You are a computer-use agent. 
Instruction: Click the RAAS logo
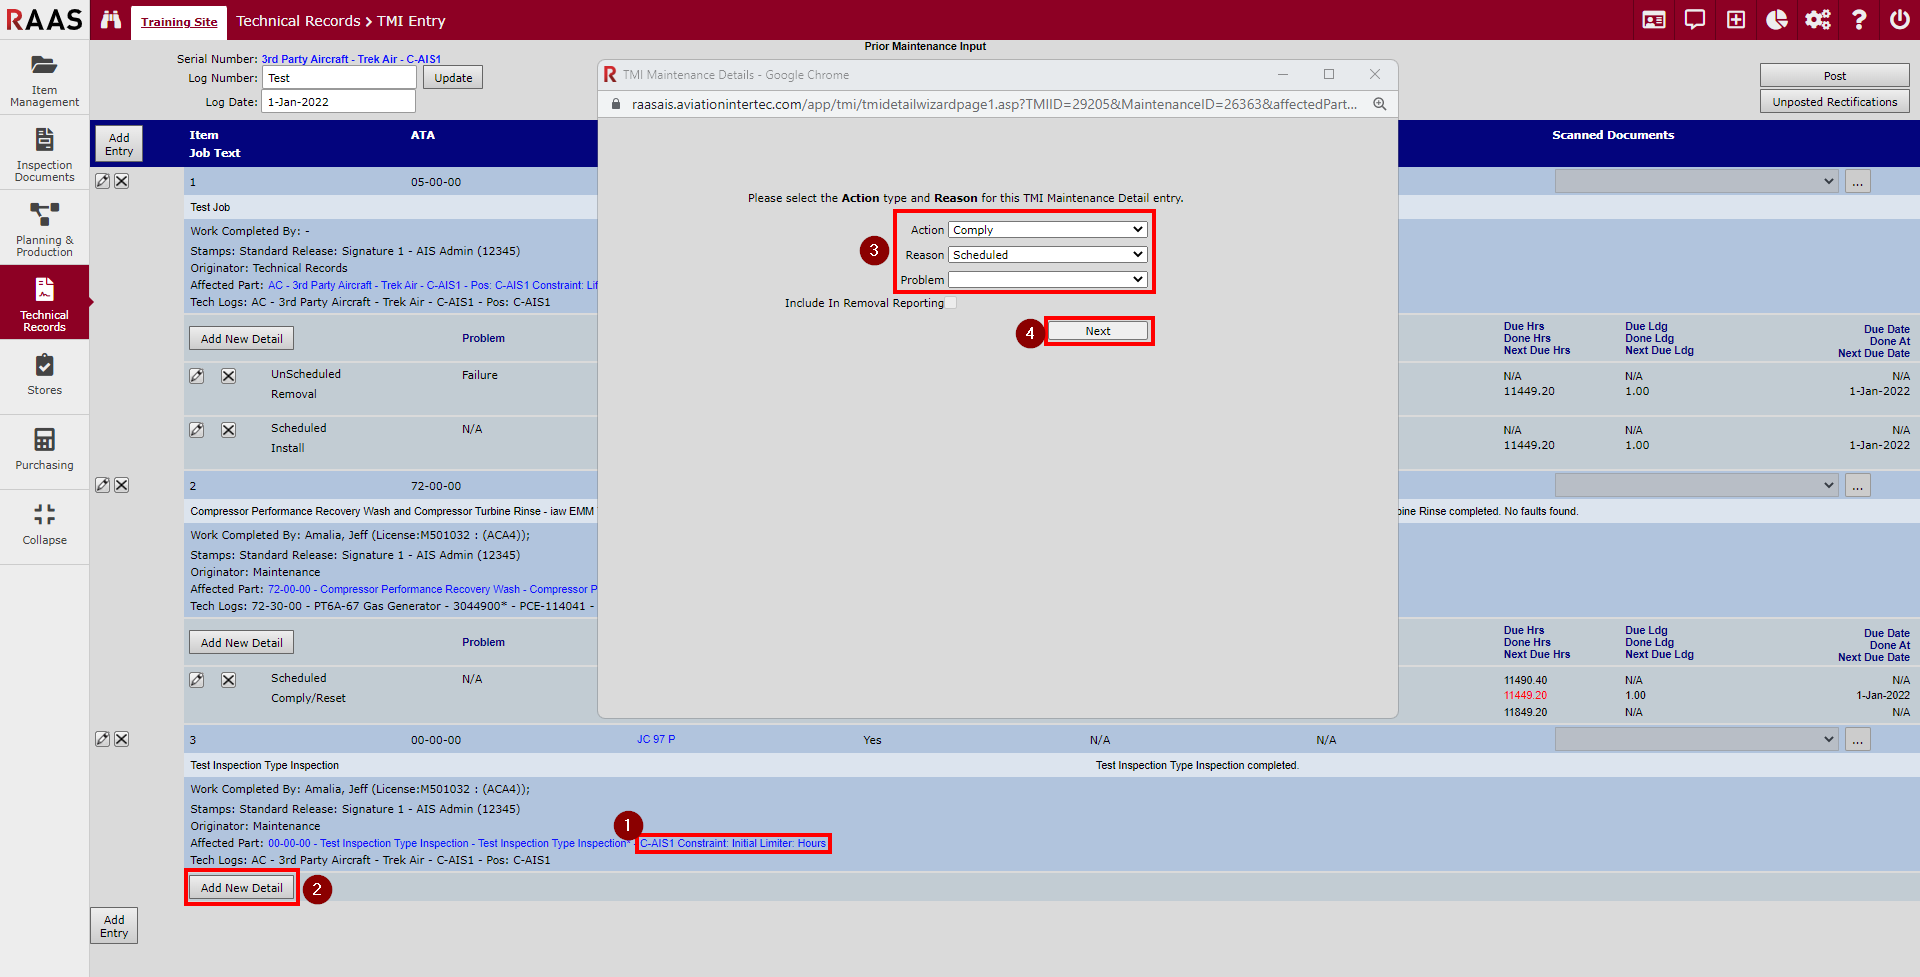click(x=44, y=20)
